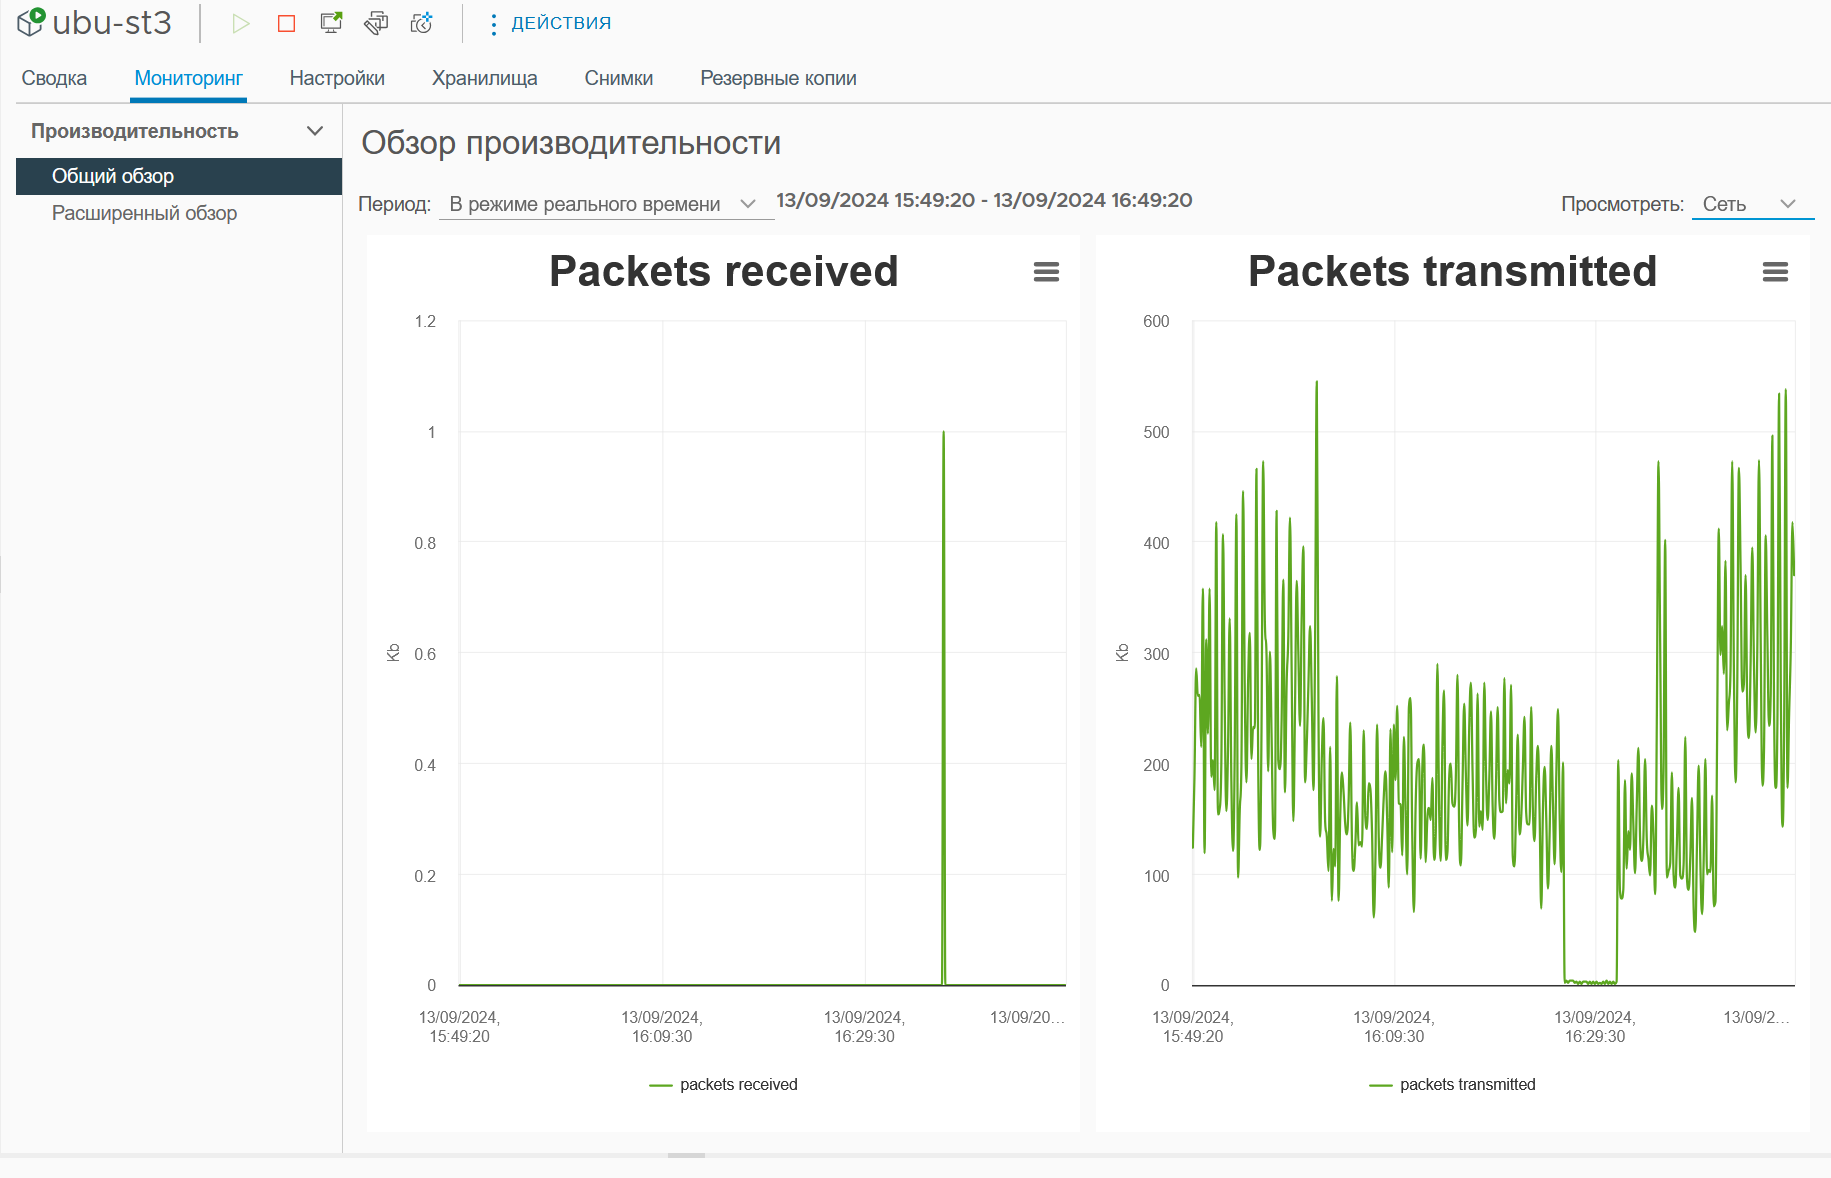
Task: Switch to the Резервные копии tab
Action: pos(778,78)
